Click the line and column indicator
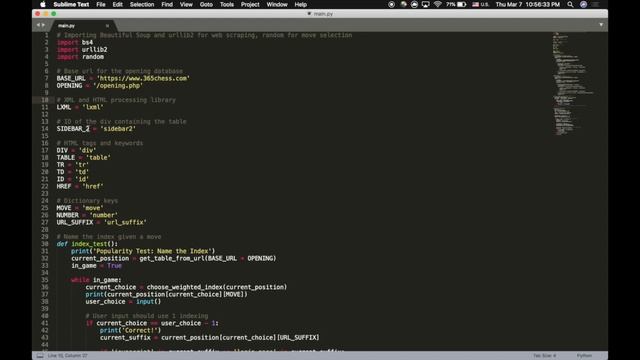640x360 pixels. tap(67, 356)
